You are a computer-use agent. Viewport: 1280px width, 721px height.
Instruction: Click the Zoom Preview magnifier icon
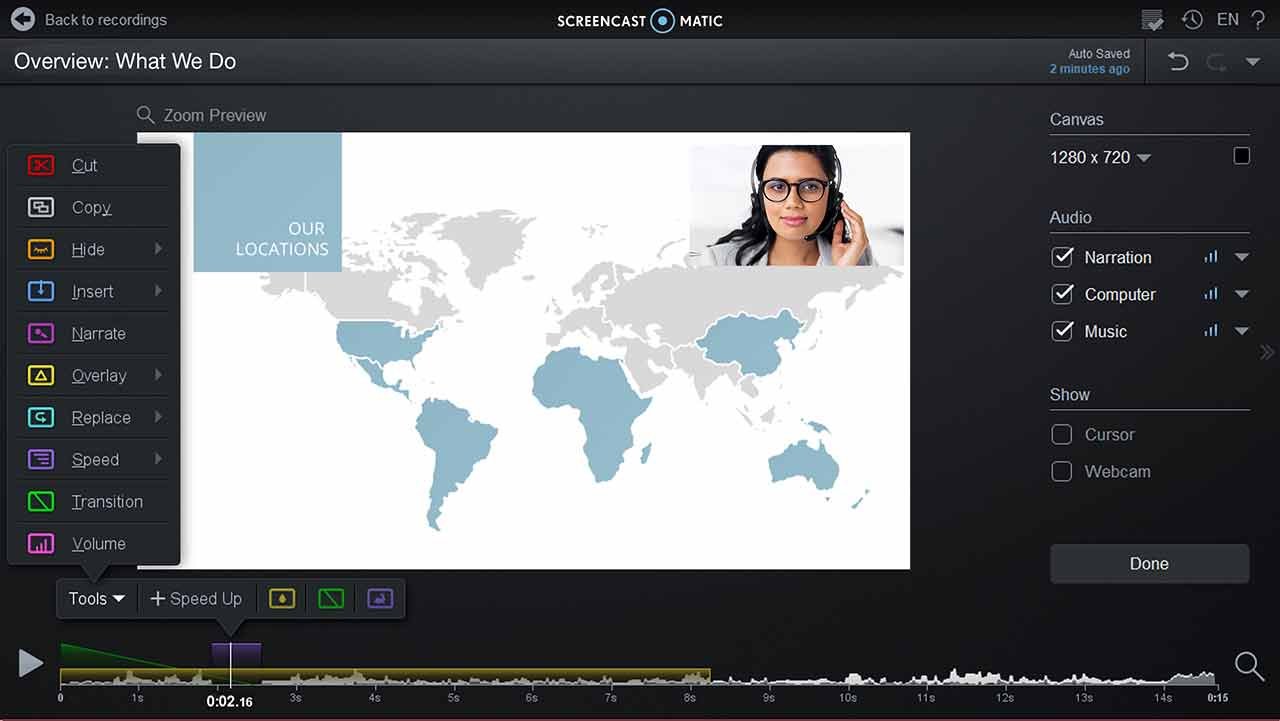click(146, 115)
